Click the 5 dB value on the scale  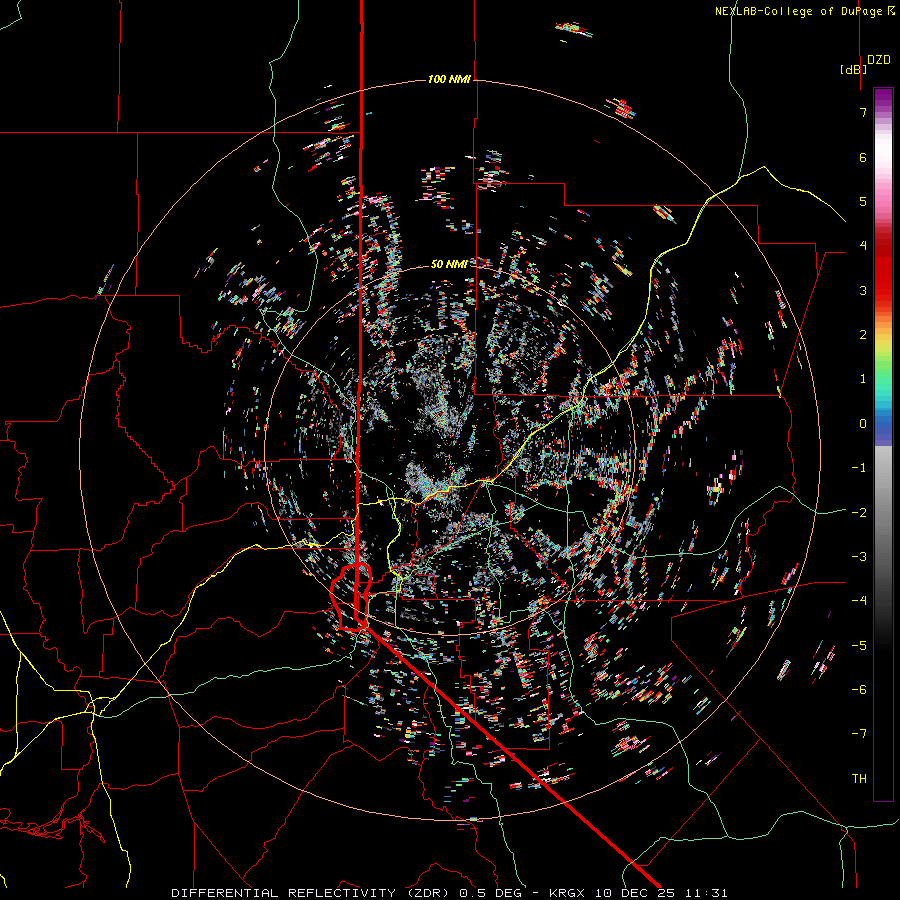863,201
